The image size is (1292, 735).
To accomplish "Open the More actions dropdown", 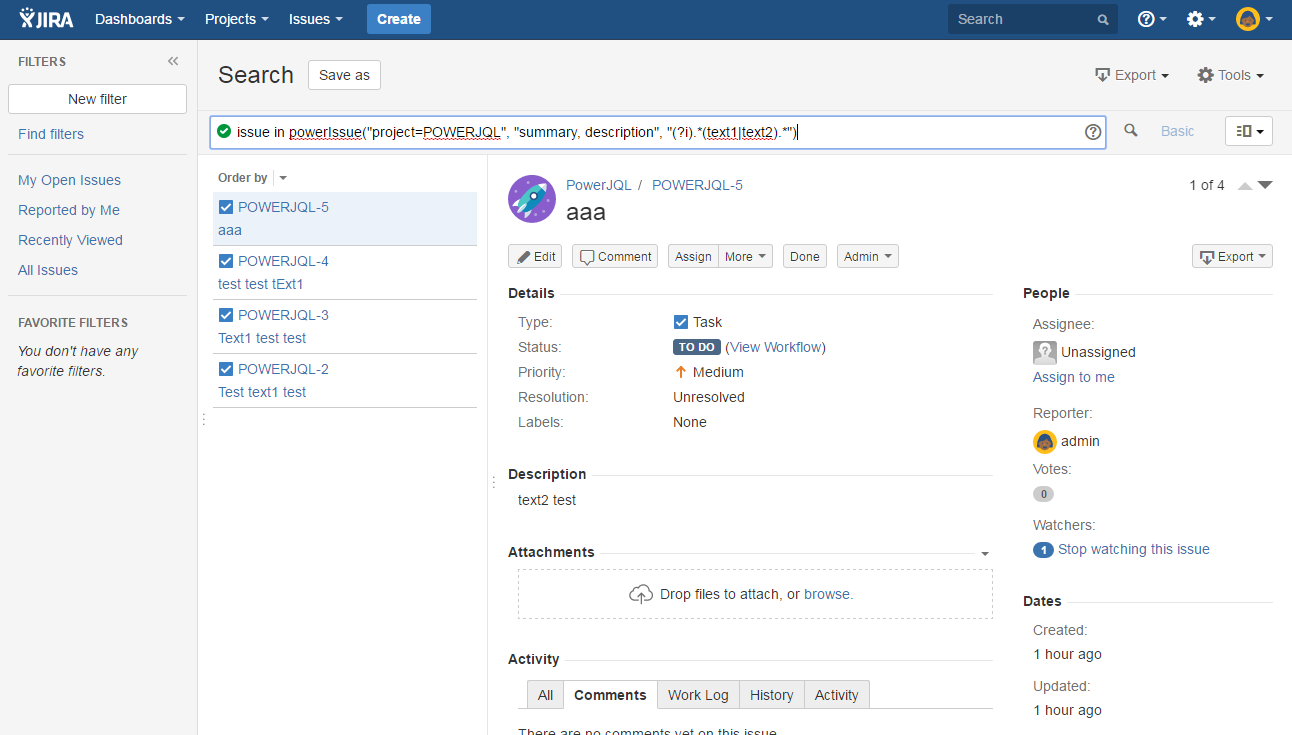I will click(x=745, y=256).
